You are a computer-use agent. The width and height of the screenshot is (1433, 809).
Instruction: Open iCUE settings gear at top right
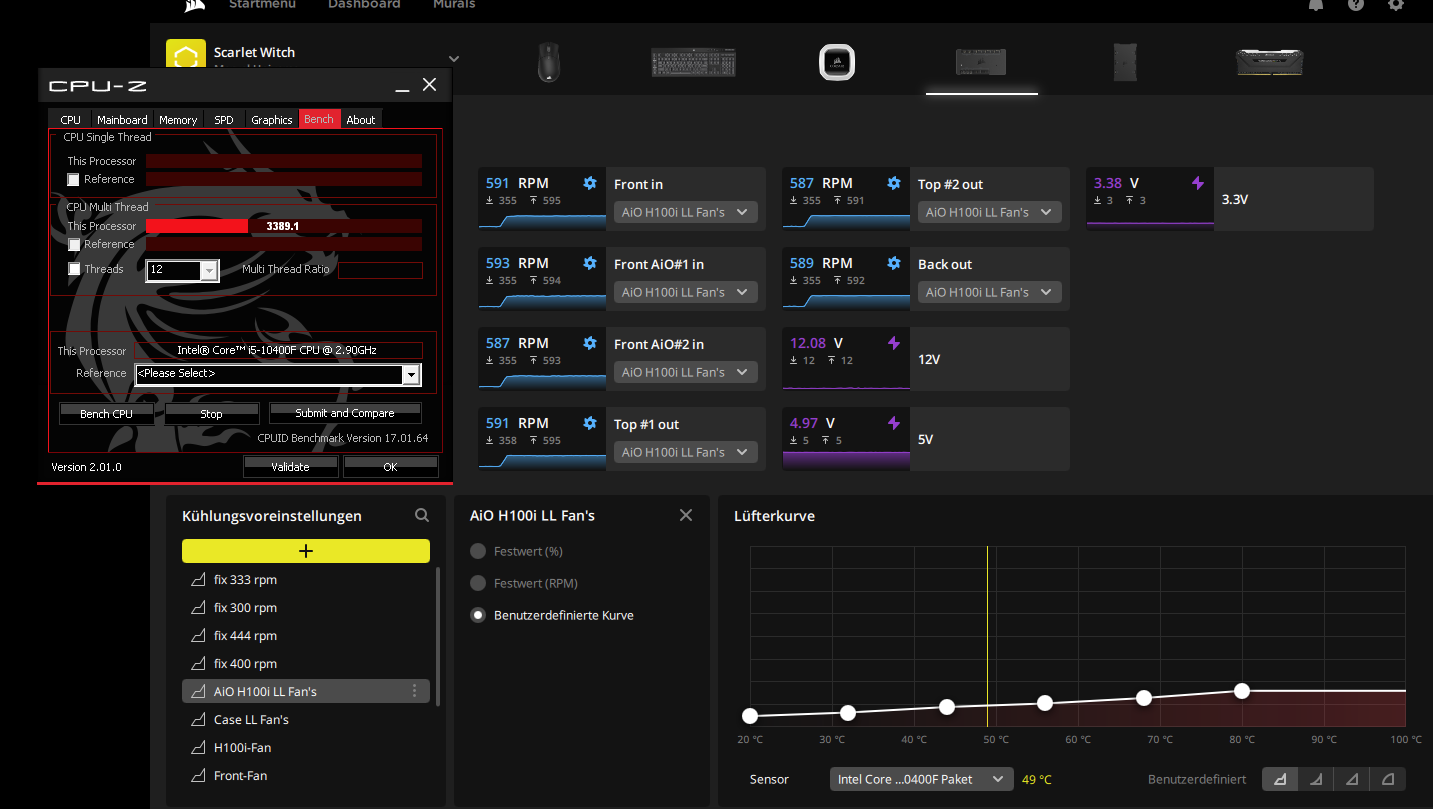point(1396,4)
